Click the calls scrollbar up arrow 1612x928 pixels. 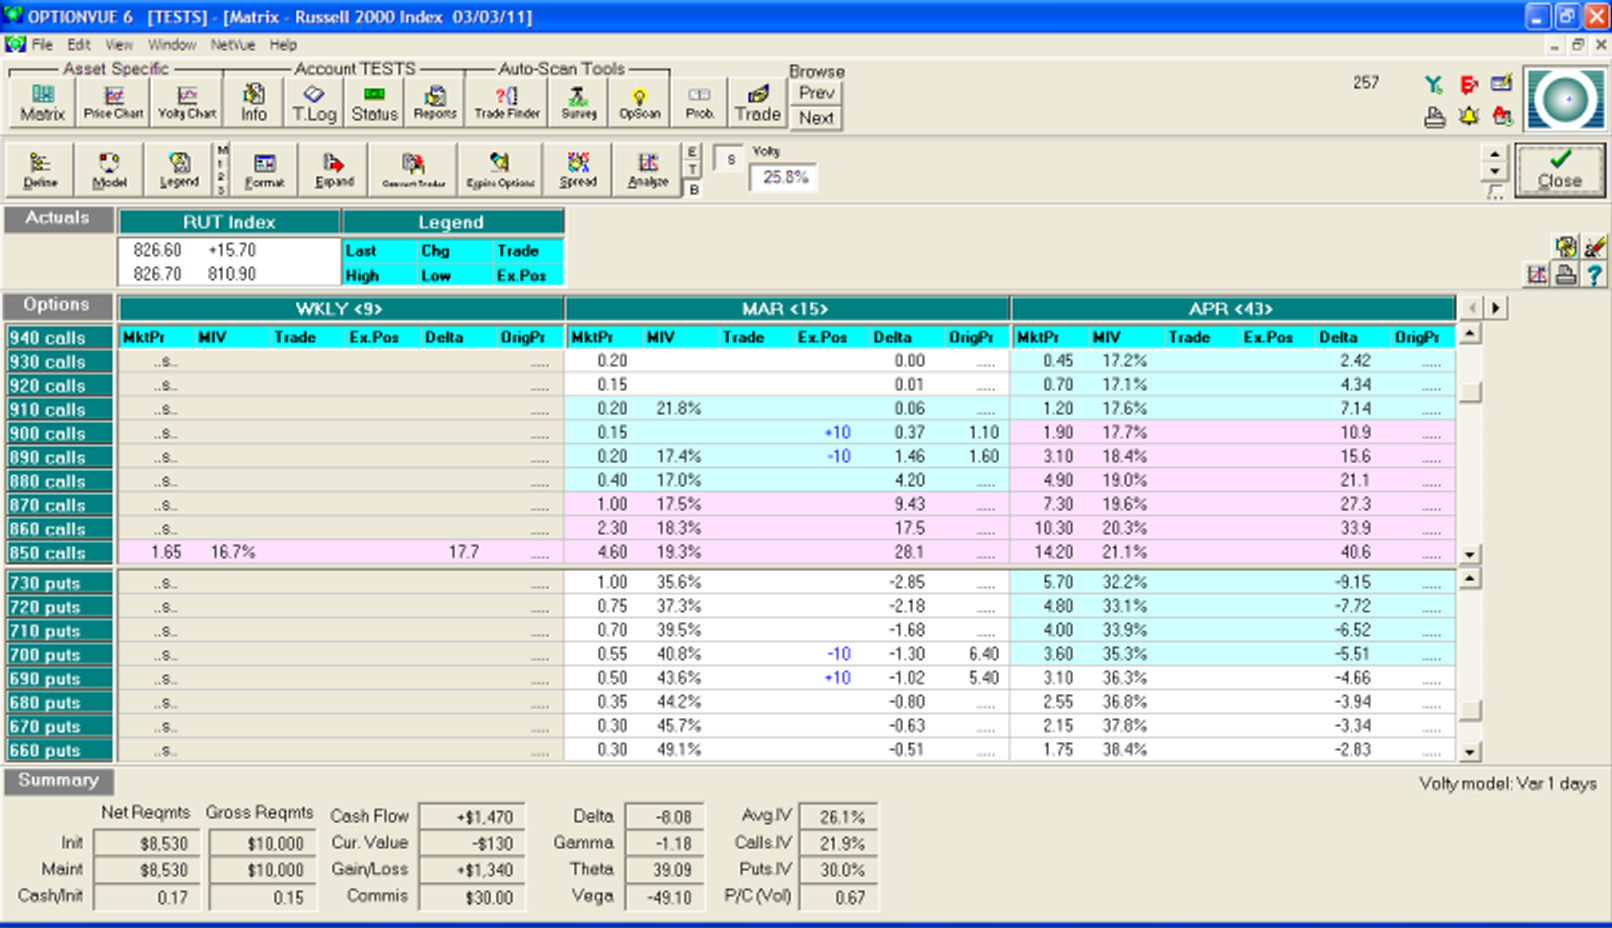tap(1469, 334)
